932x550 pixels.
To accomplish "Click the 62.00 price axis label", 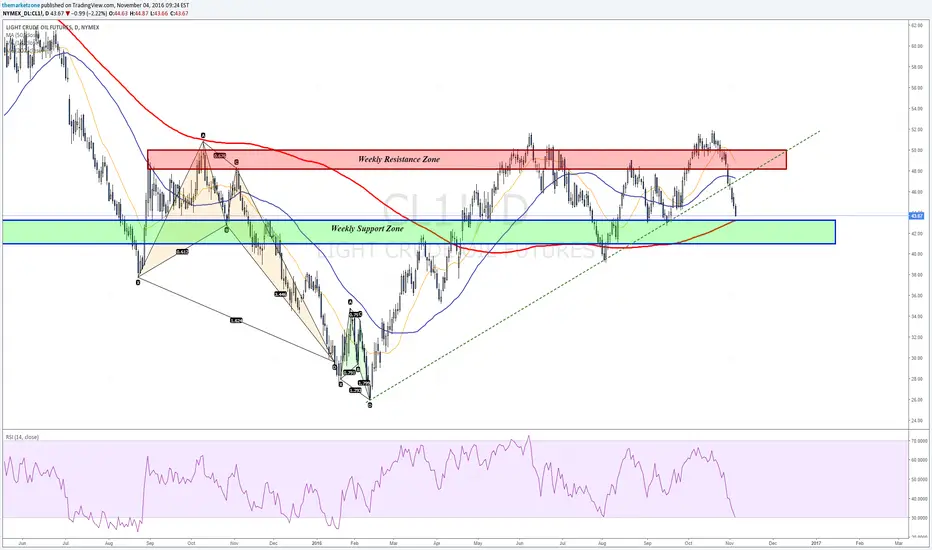I will (x=917, y=25).
